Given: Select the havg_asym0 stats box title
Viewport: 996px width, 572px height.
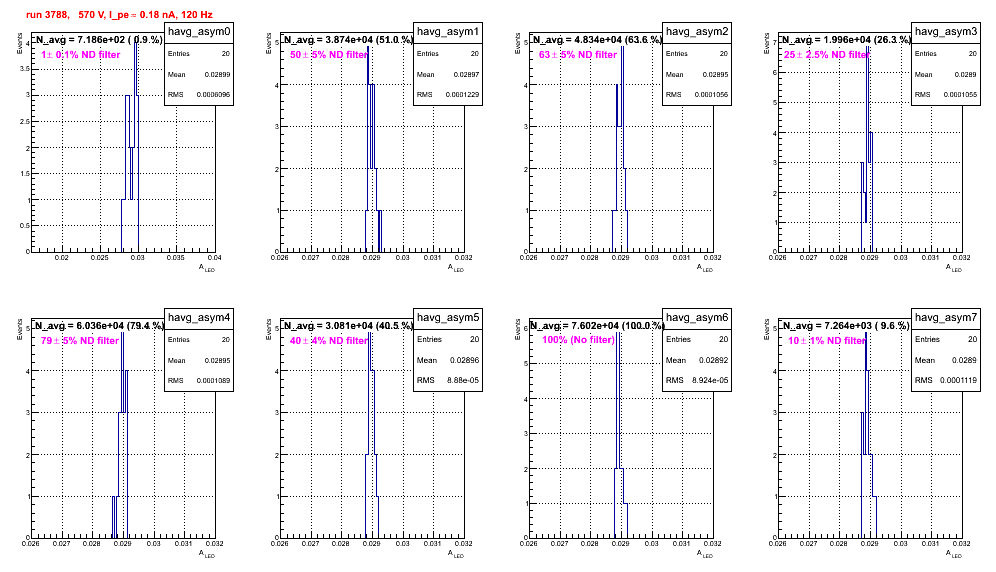Looking at the screenshot, I should pyautogui.click(x=199, y=32).
